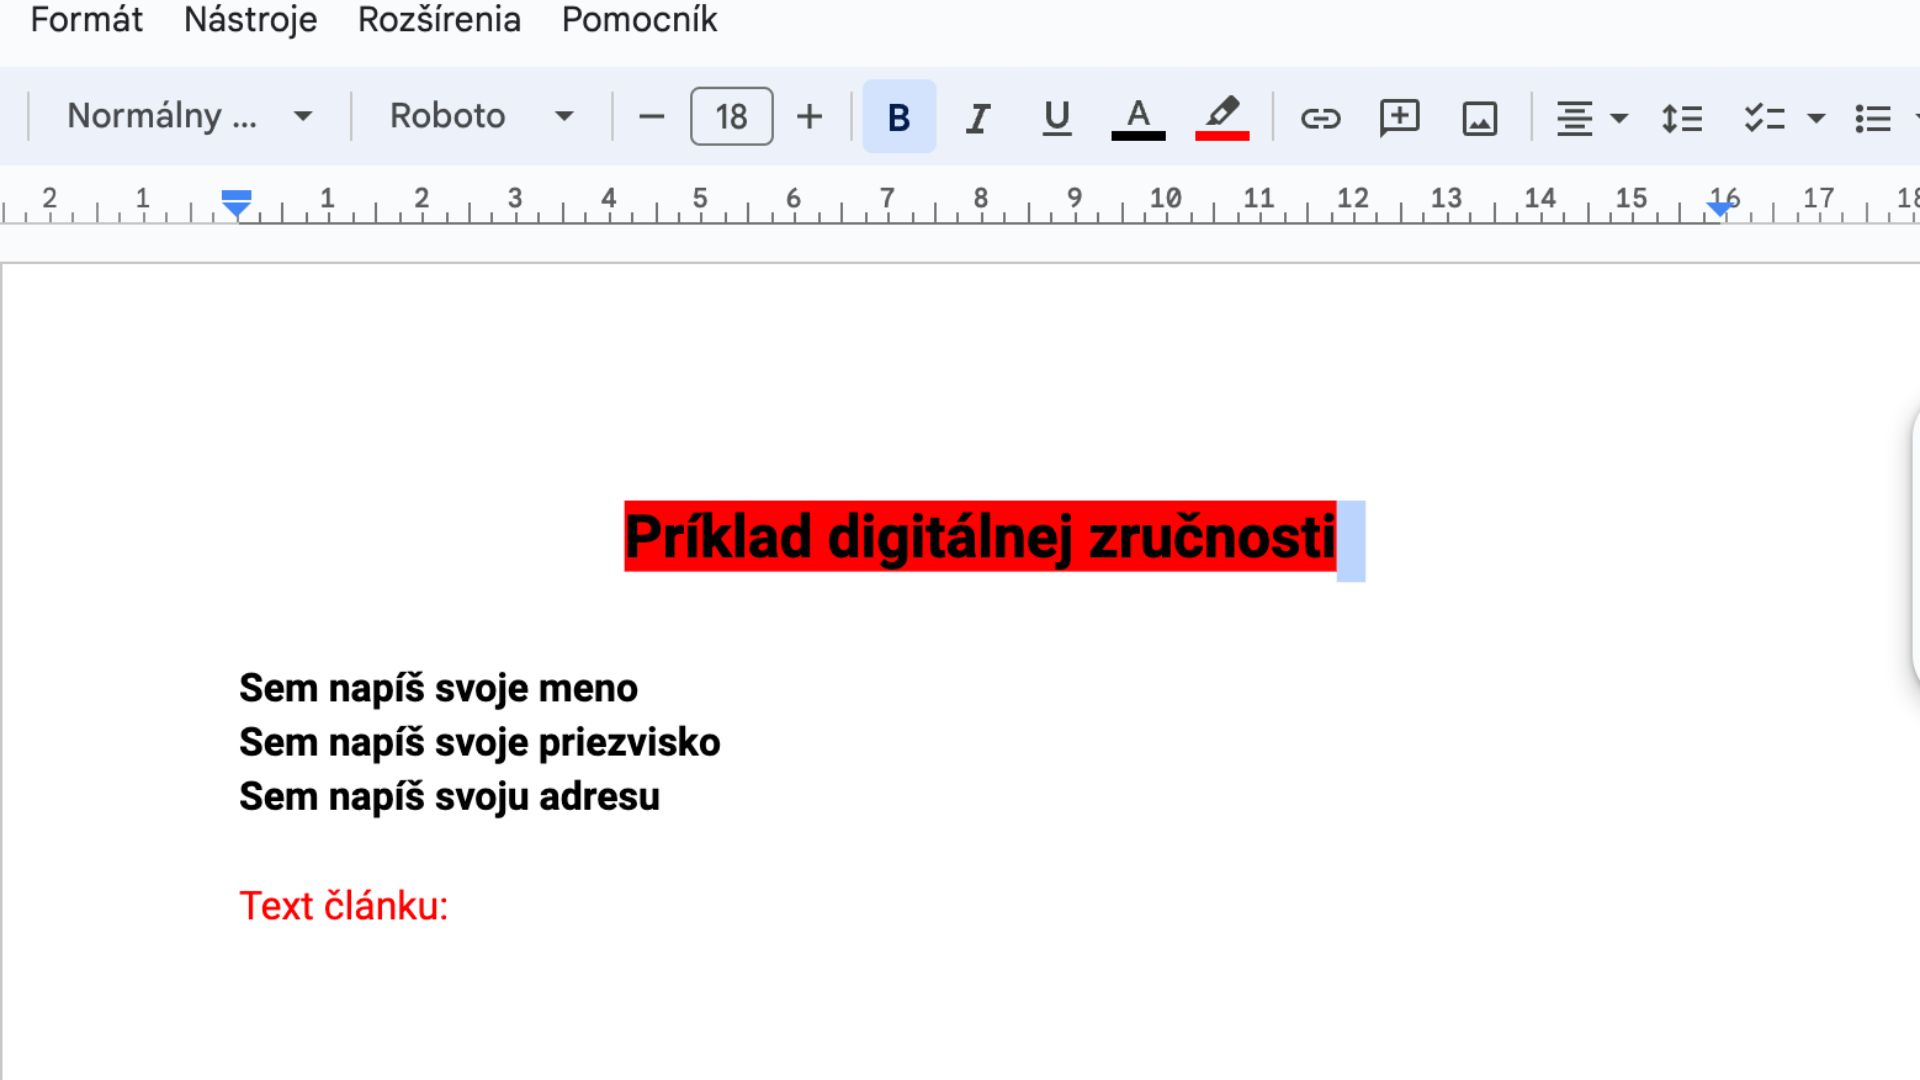Open line and paragraph spacing

[1682, 117]
